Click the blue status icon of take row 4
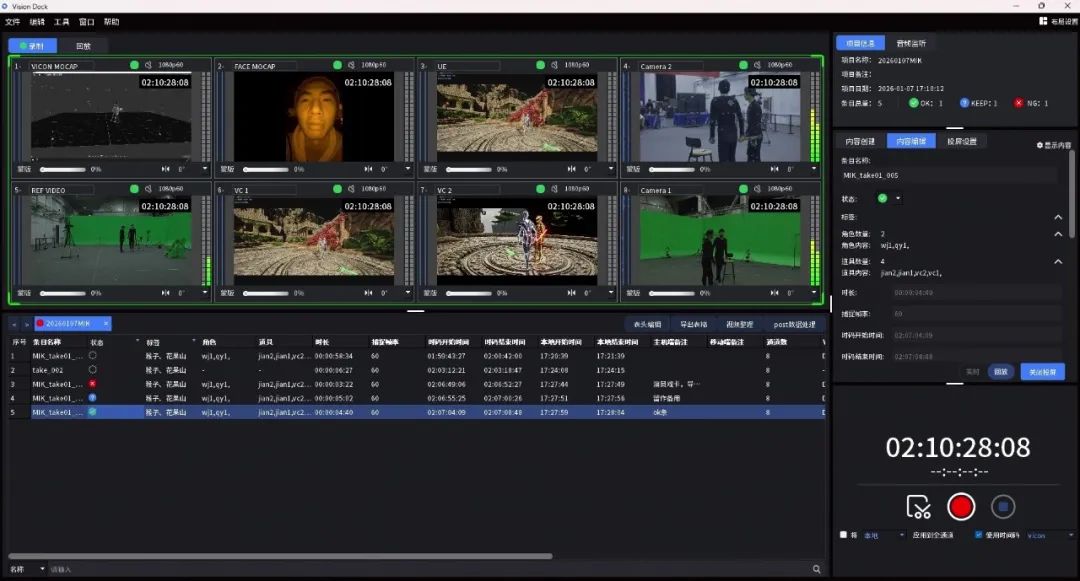 tap(92, 398)
